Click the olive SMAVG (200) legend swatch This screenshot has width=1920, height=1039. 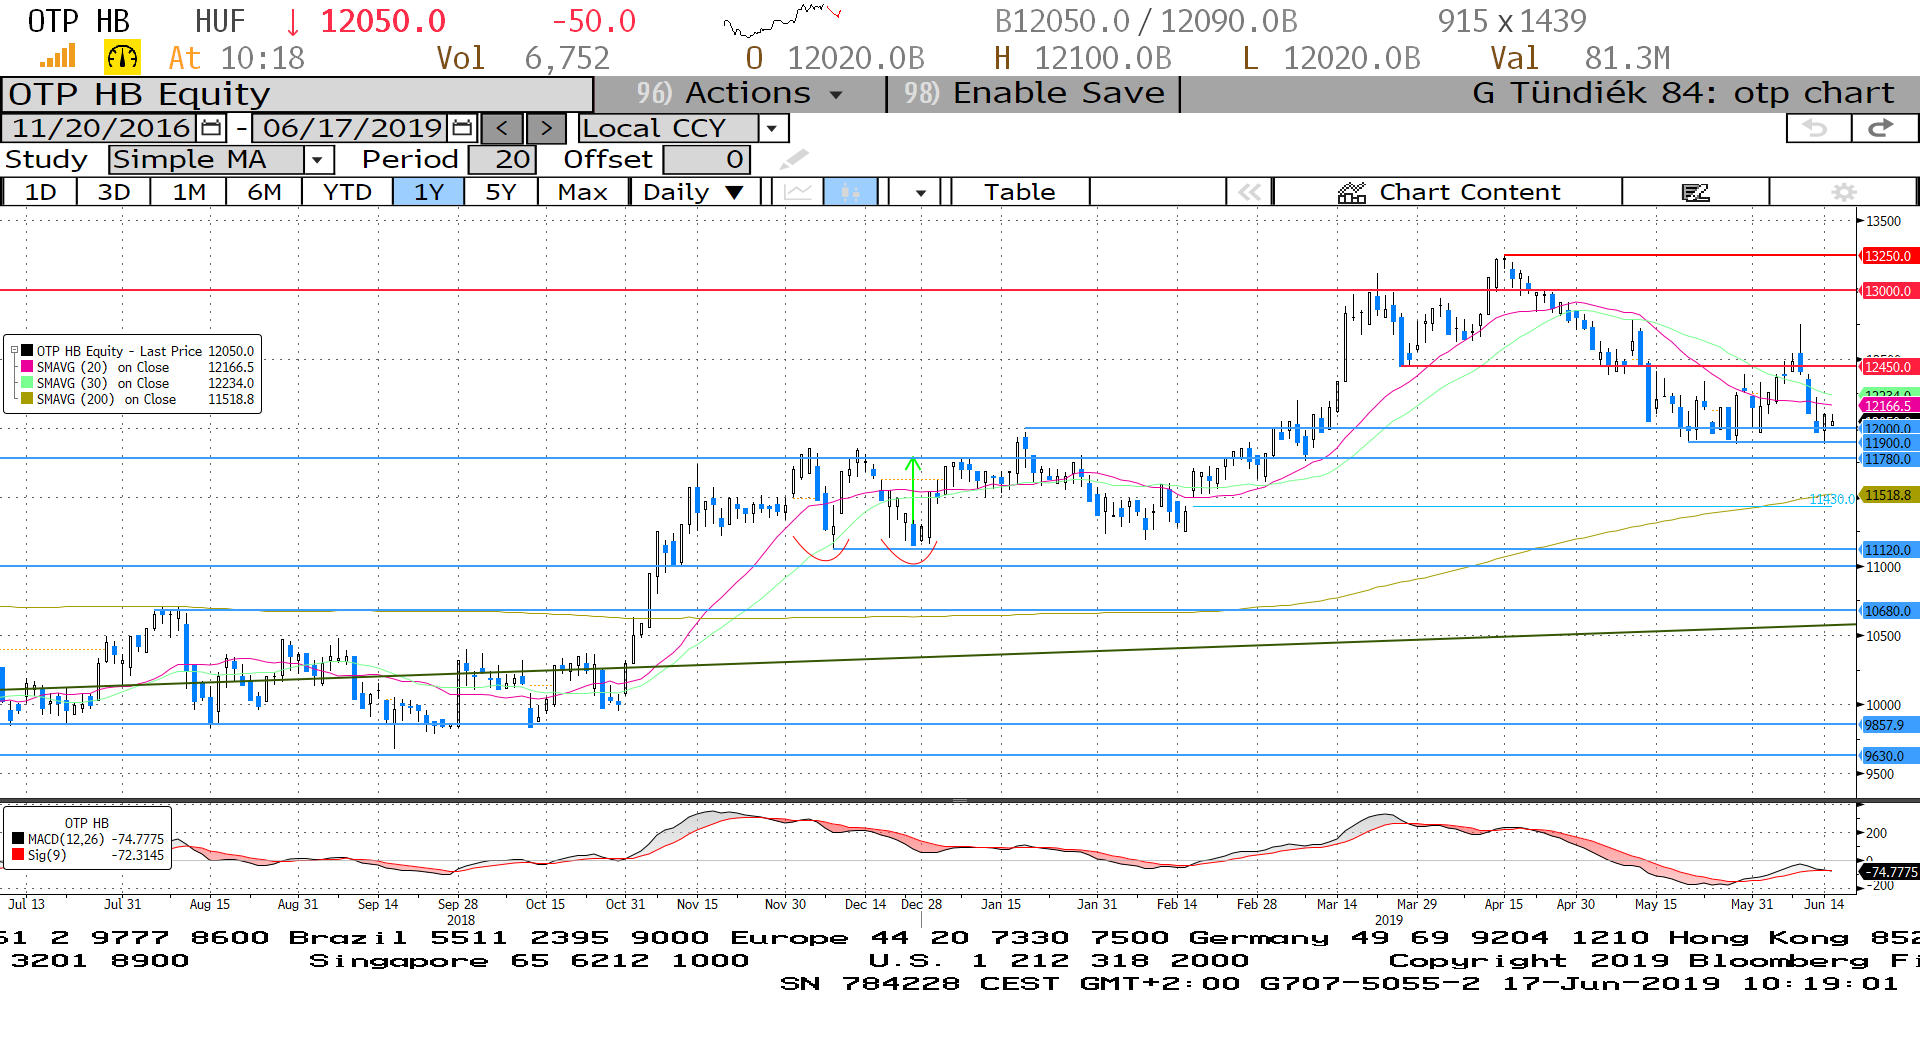28,399
